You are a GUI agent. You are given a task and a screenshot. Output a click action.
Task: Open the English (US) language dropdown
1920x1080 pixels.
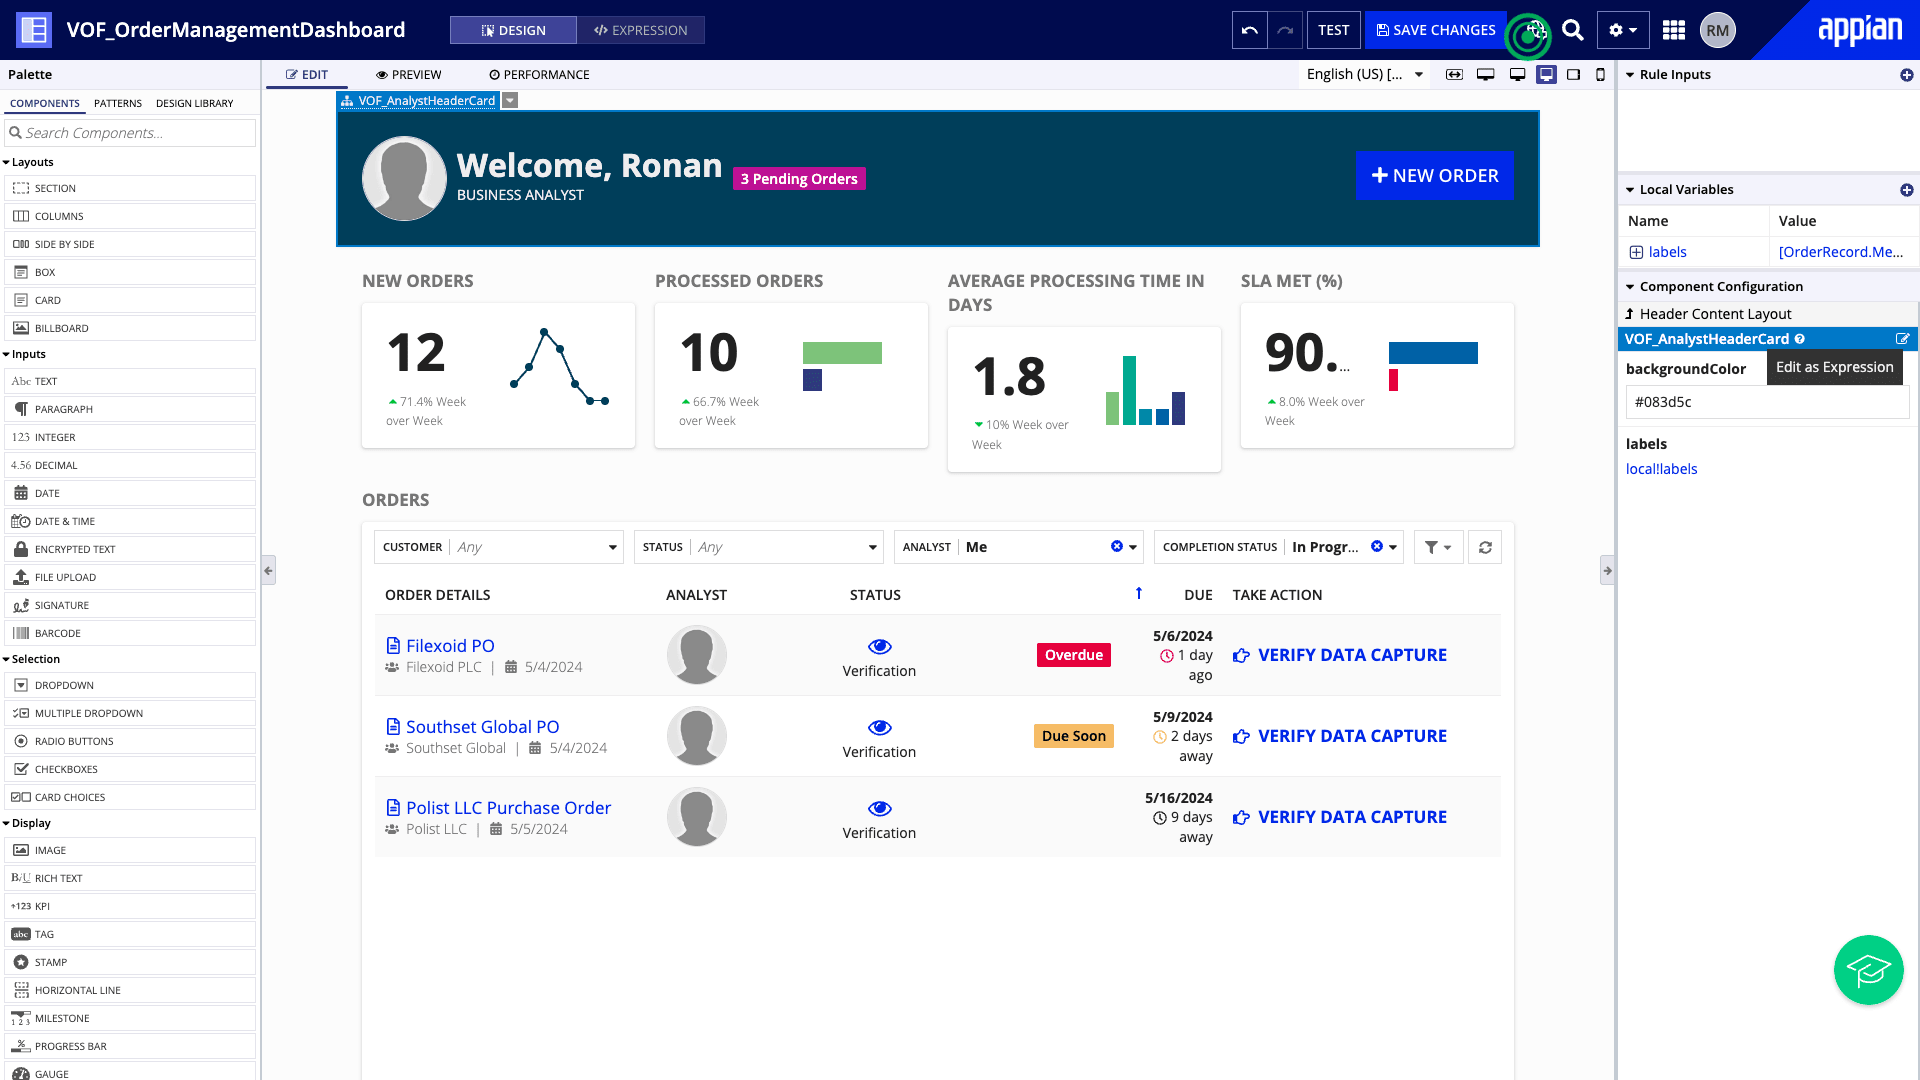[1365, 74]
